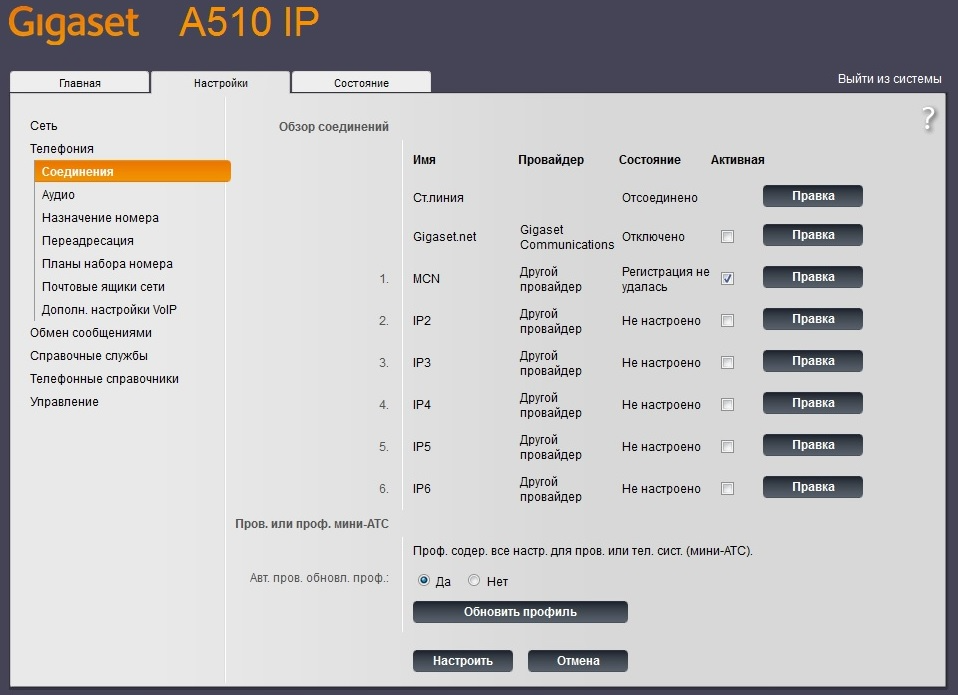This screenshot has width=958, height=695.
Task: Click Правка for MCN row
Action: pos(813,277)
